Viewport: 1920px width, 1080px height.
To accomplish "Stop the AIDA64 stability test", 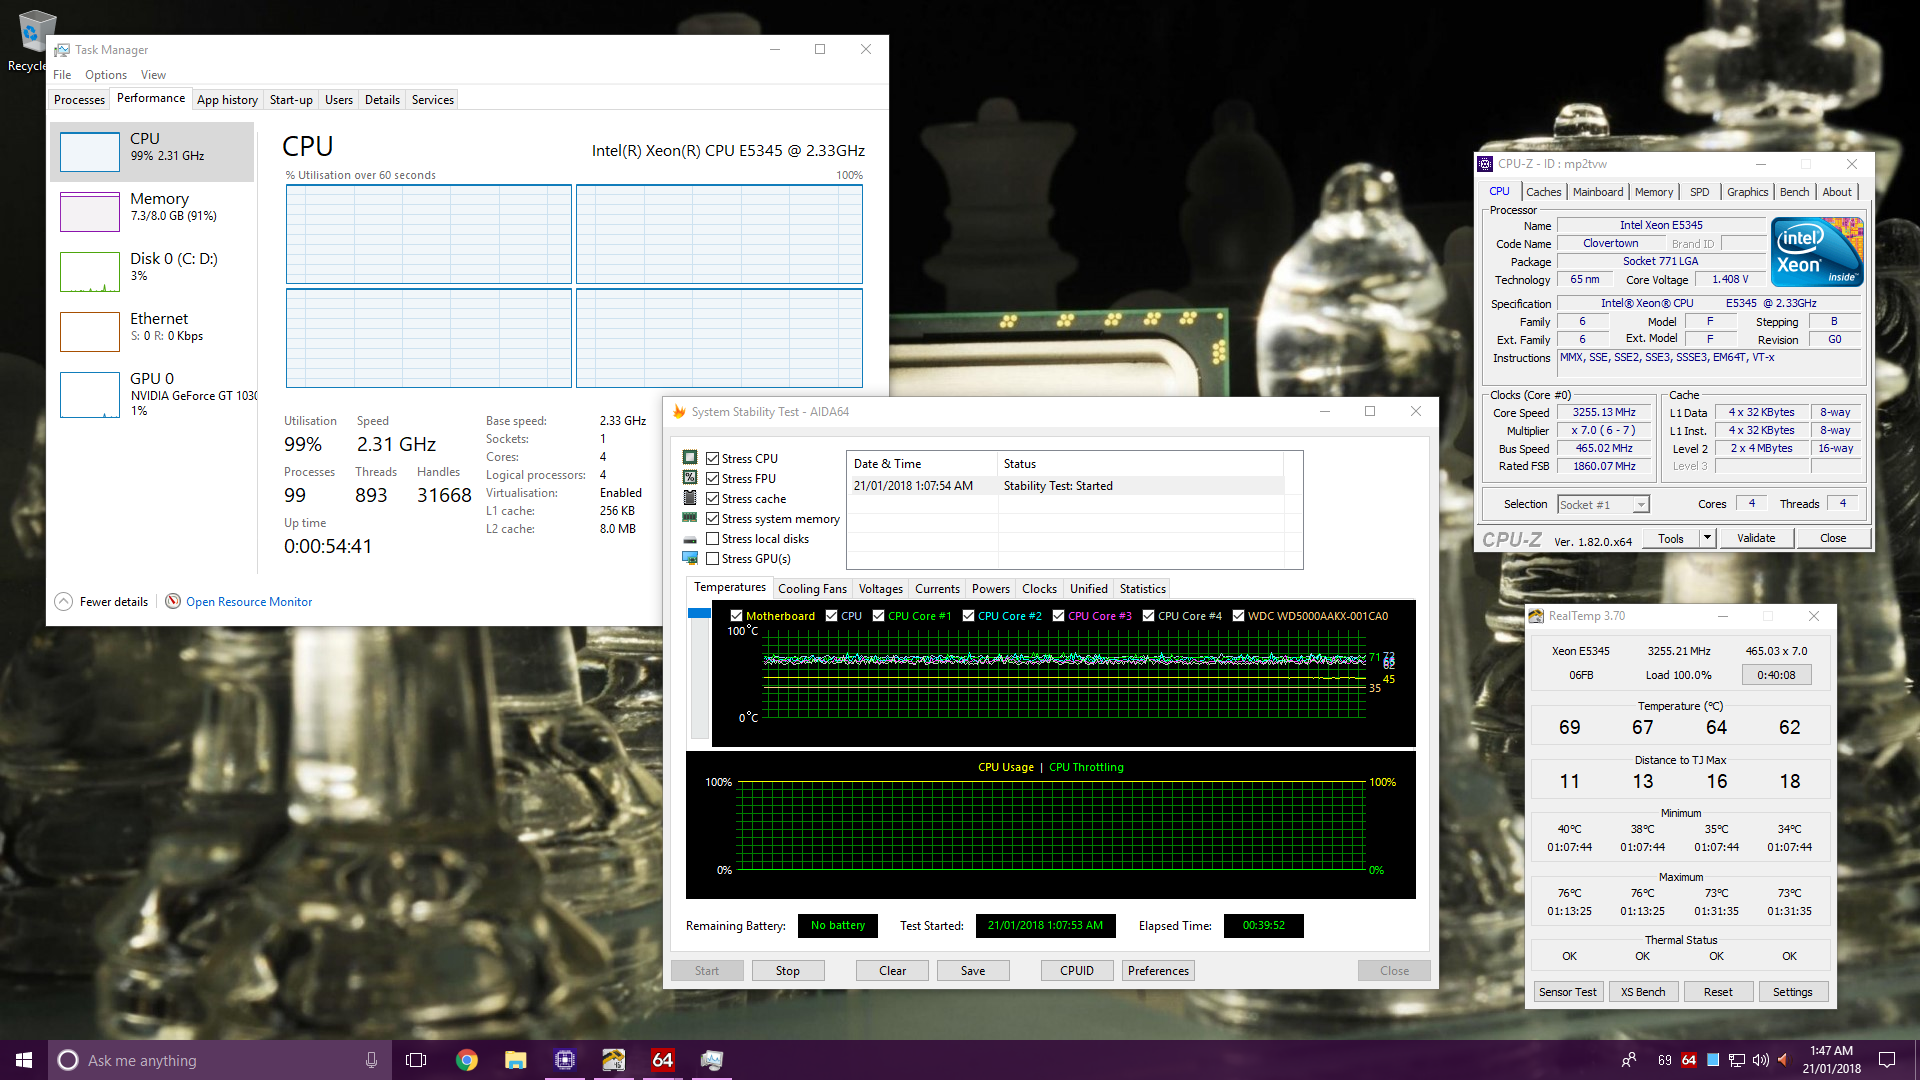I will (788, 971).
